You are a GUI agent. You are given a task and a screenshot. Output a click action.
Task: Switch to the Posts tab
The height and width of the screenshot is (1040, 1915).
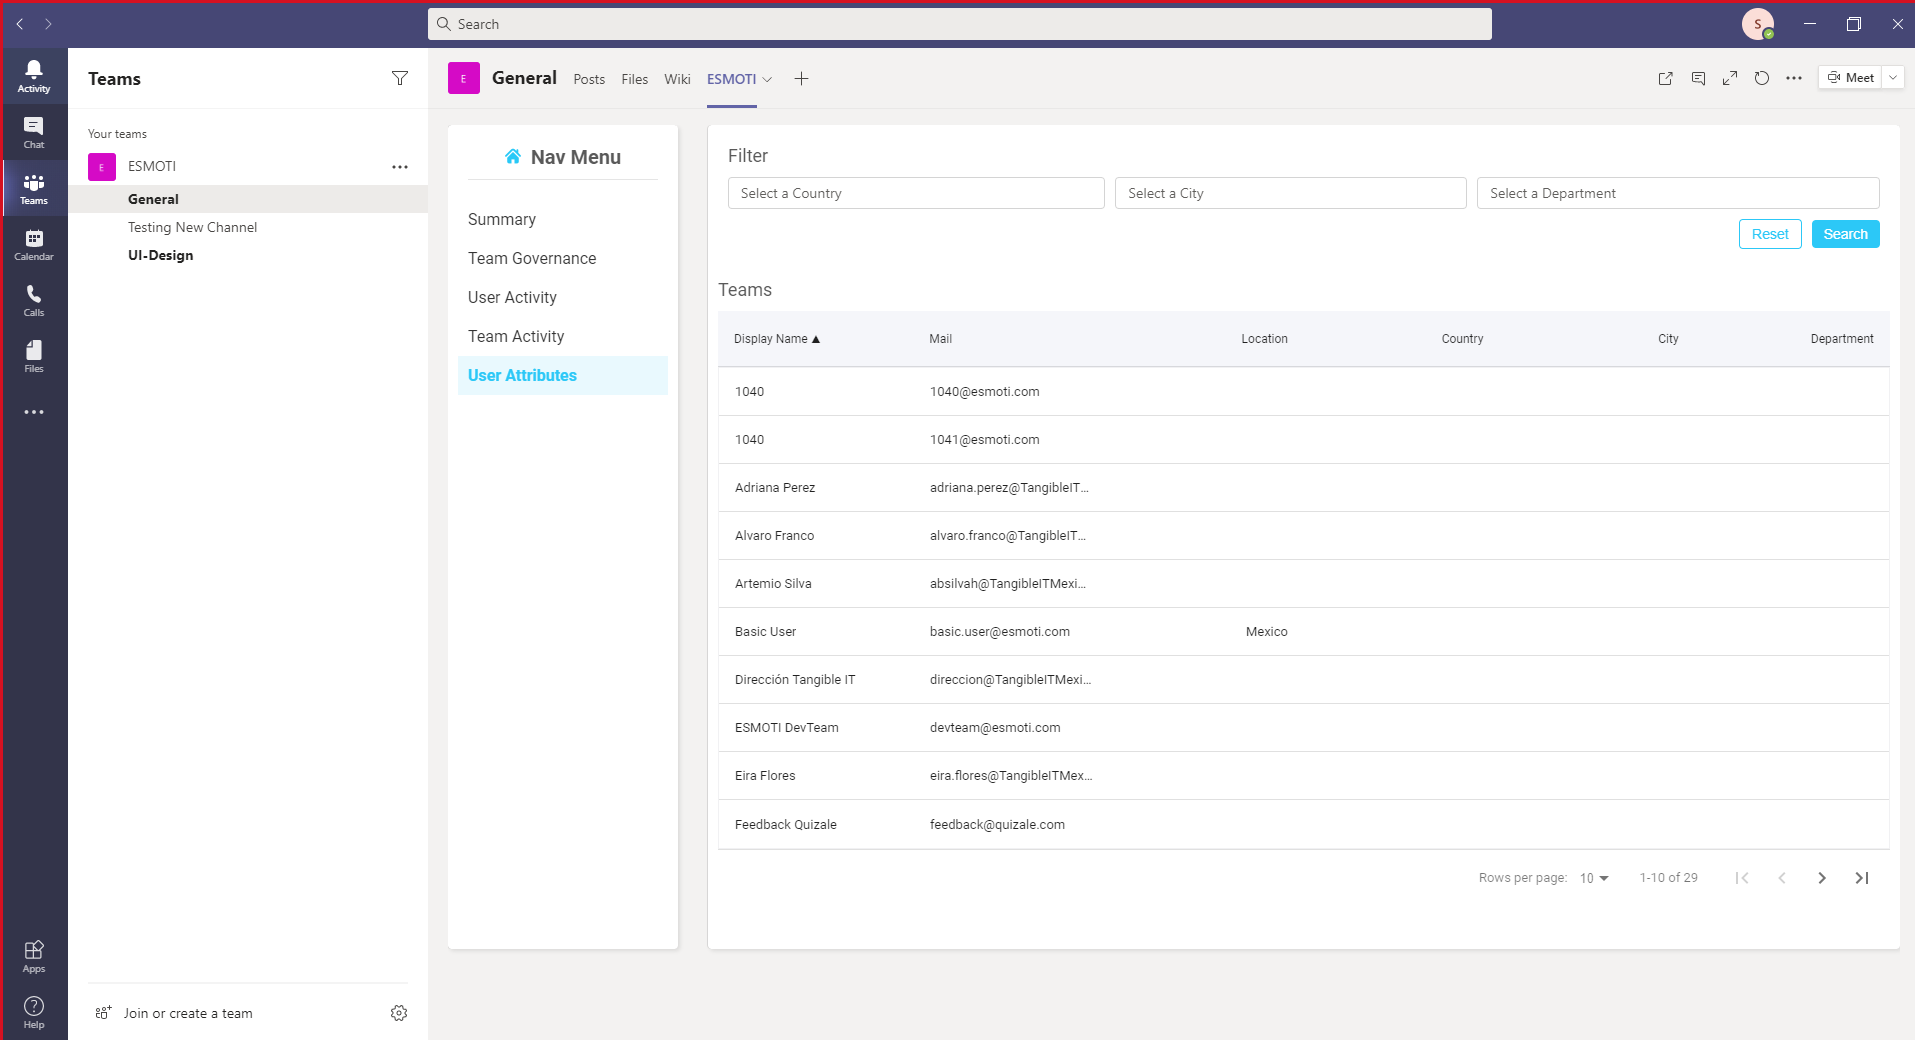click(589, 79)
